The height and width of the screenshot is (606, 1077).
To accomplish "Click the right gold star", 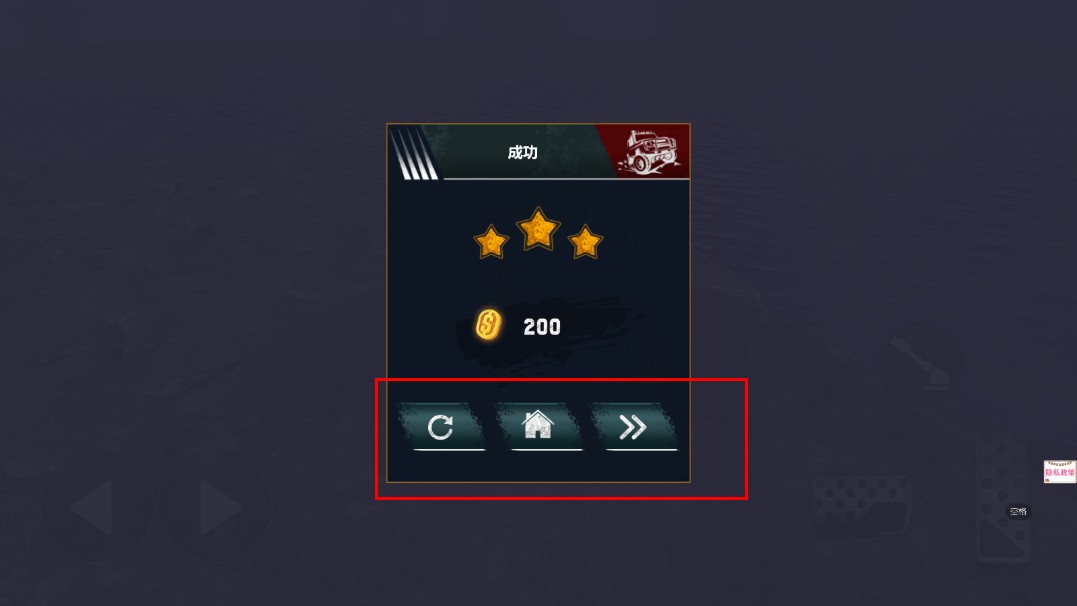I will point(585,242).
